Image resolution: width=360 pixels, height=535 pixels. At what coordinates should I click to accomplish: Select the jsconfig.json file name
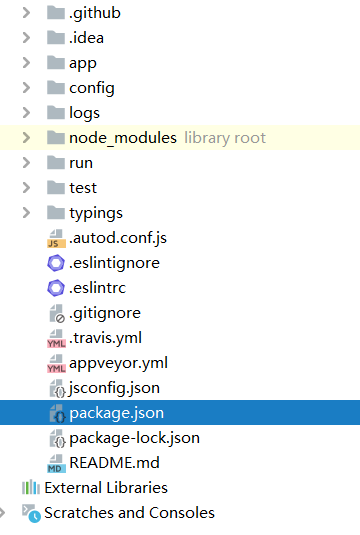pos(114,388)
